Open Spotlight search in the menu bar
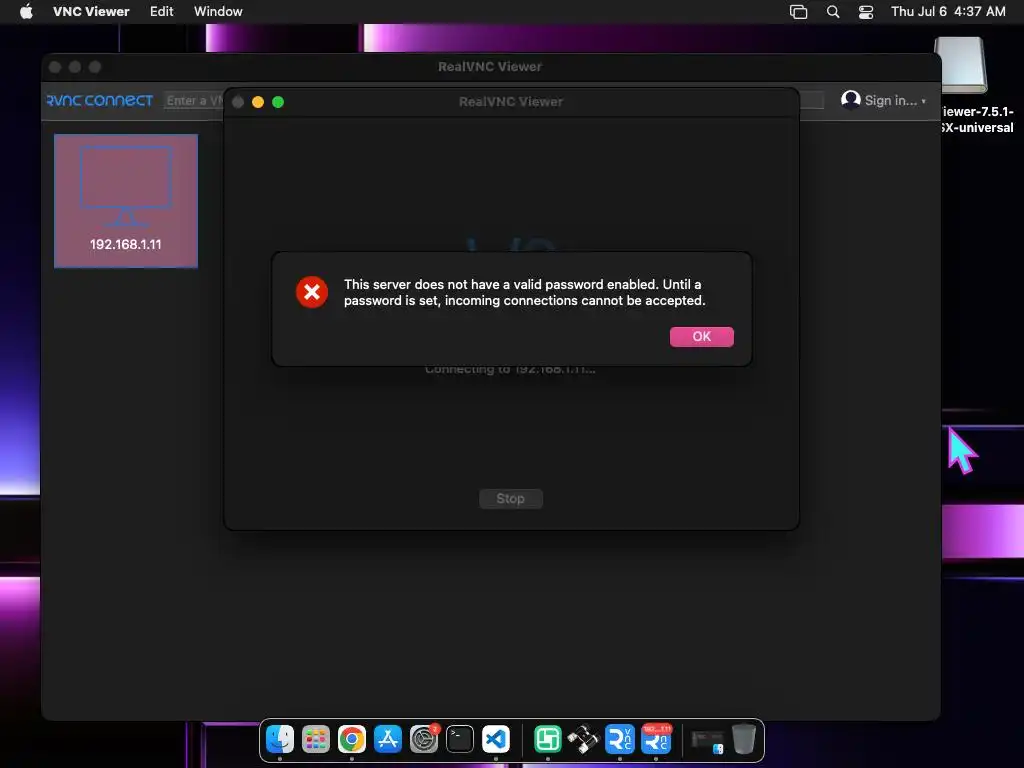1024x768 pixels. click(833, 12)
